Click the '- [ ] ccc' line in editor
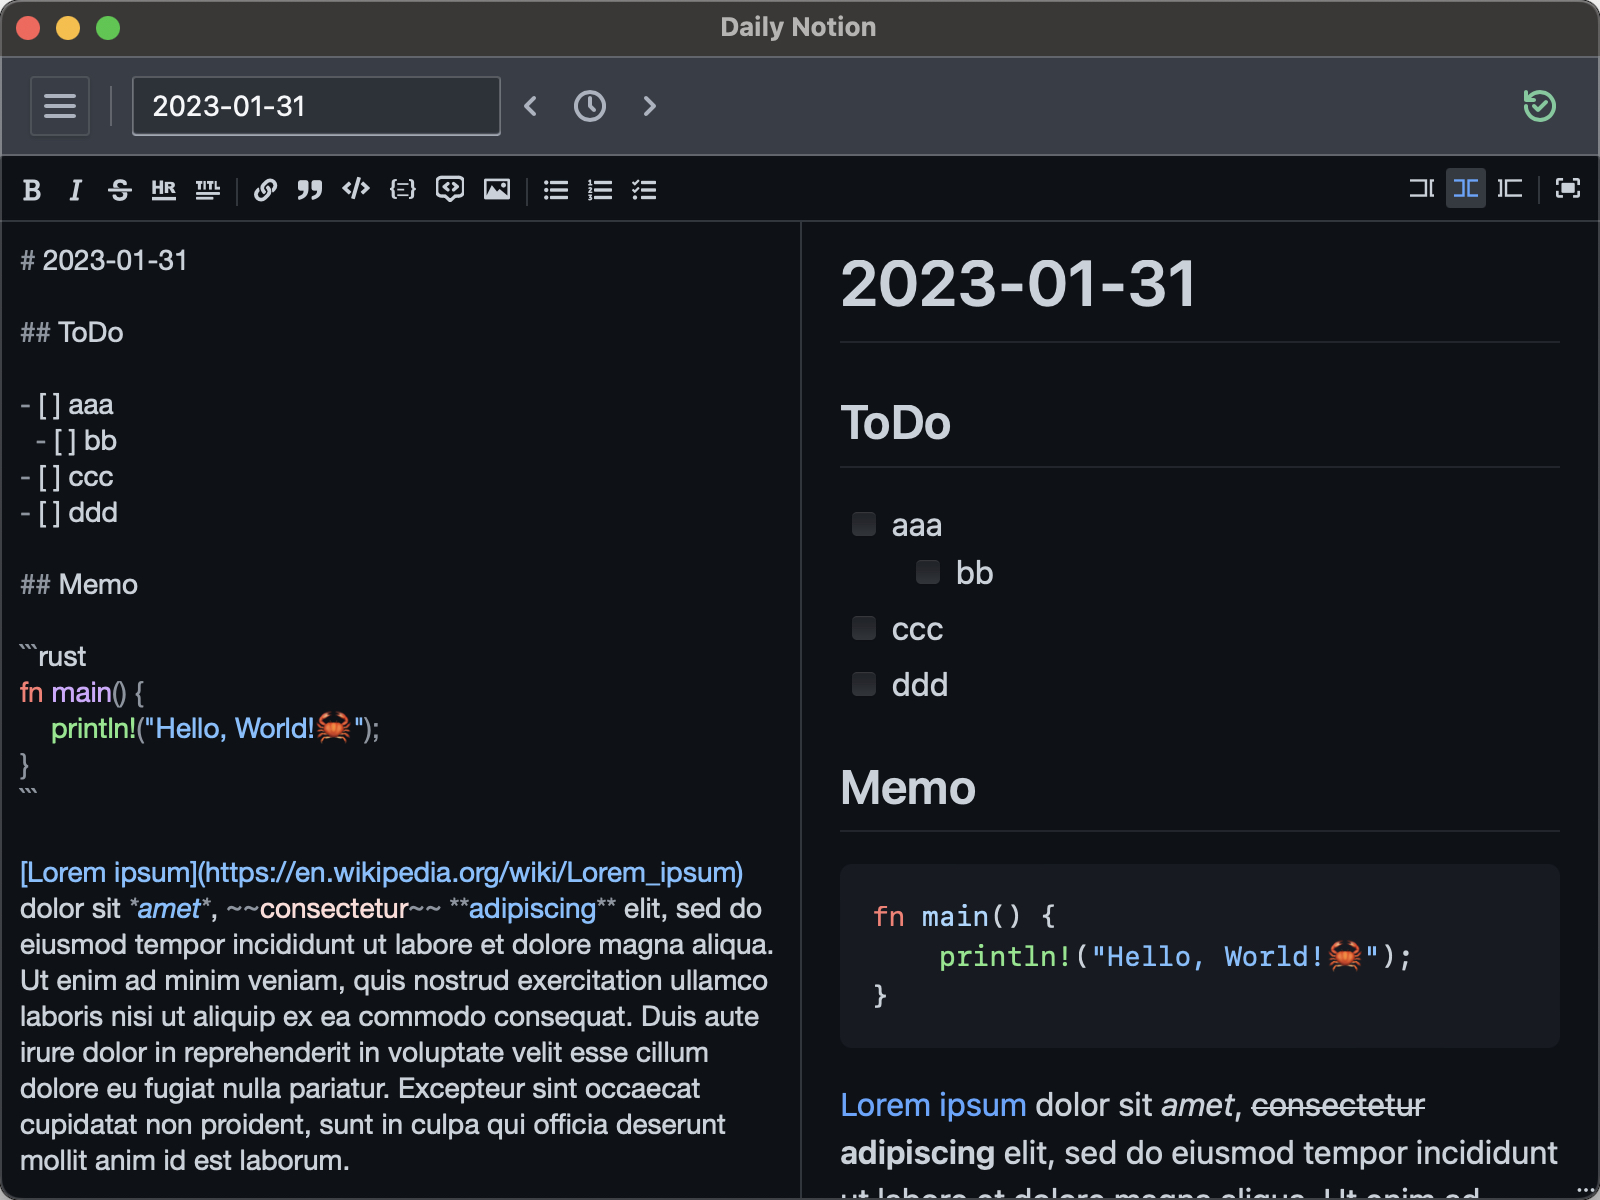Viewport: 1600px width, 1200px height. click(67, 477)
